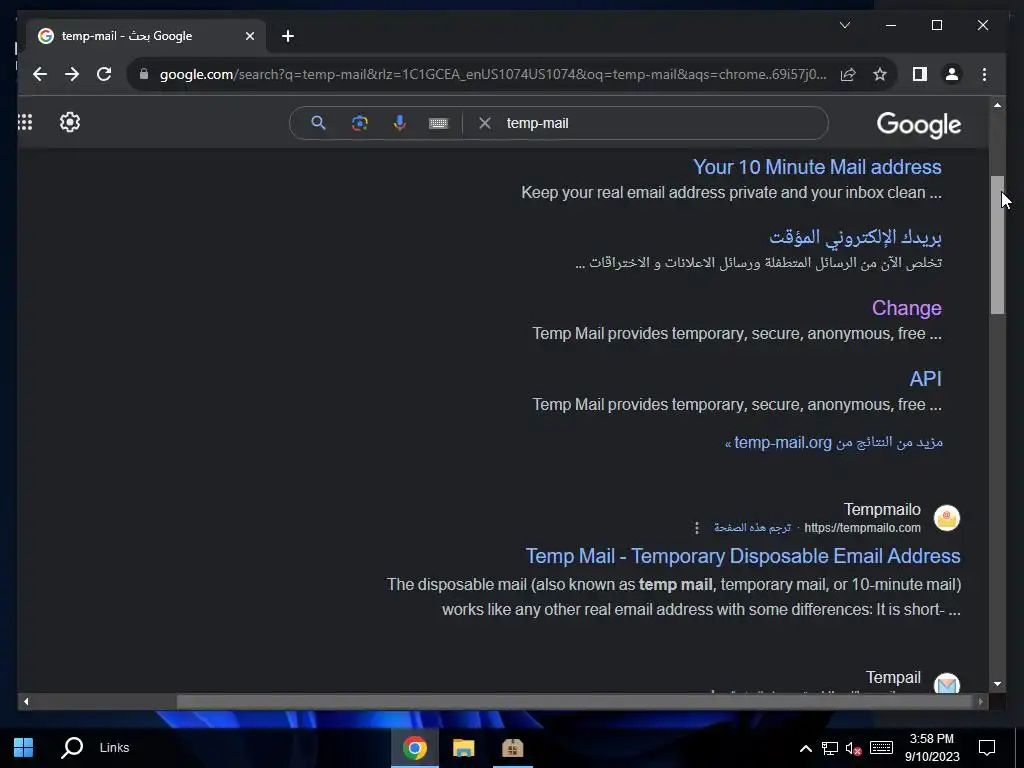
Task: Click the horizontal scrollbar thumb
Action: (575, 702)
